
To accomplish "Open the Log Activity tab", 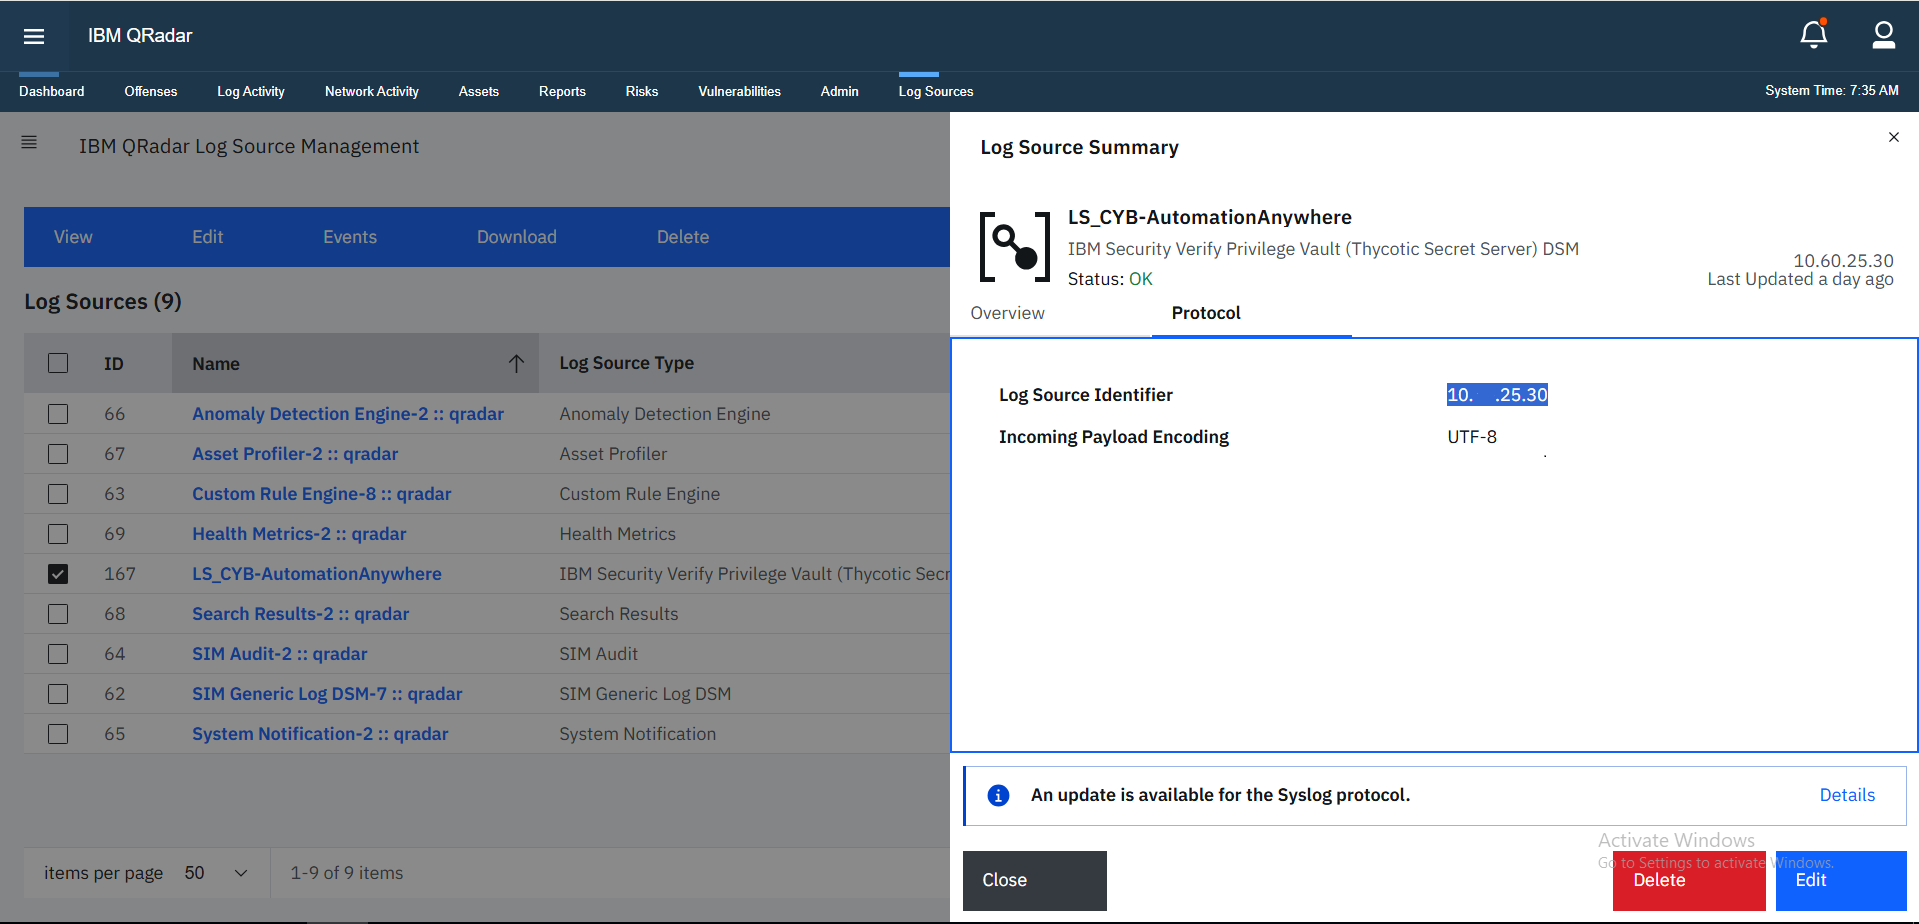I will (250, 91).
